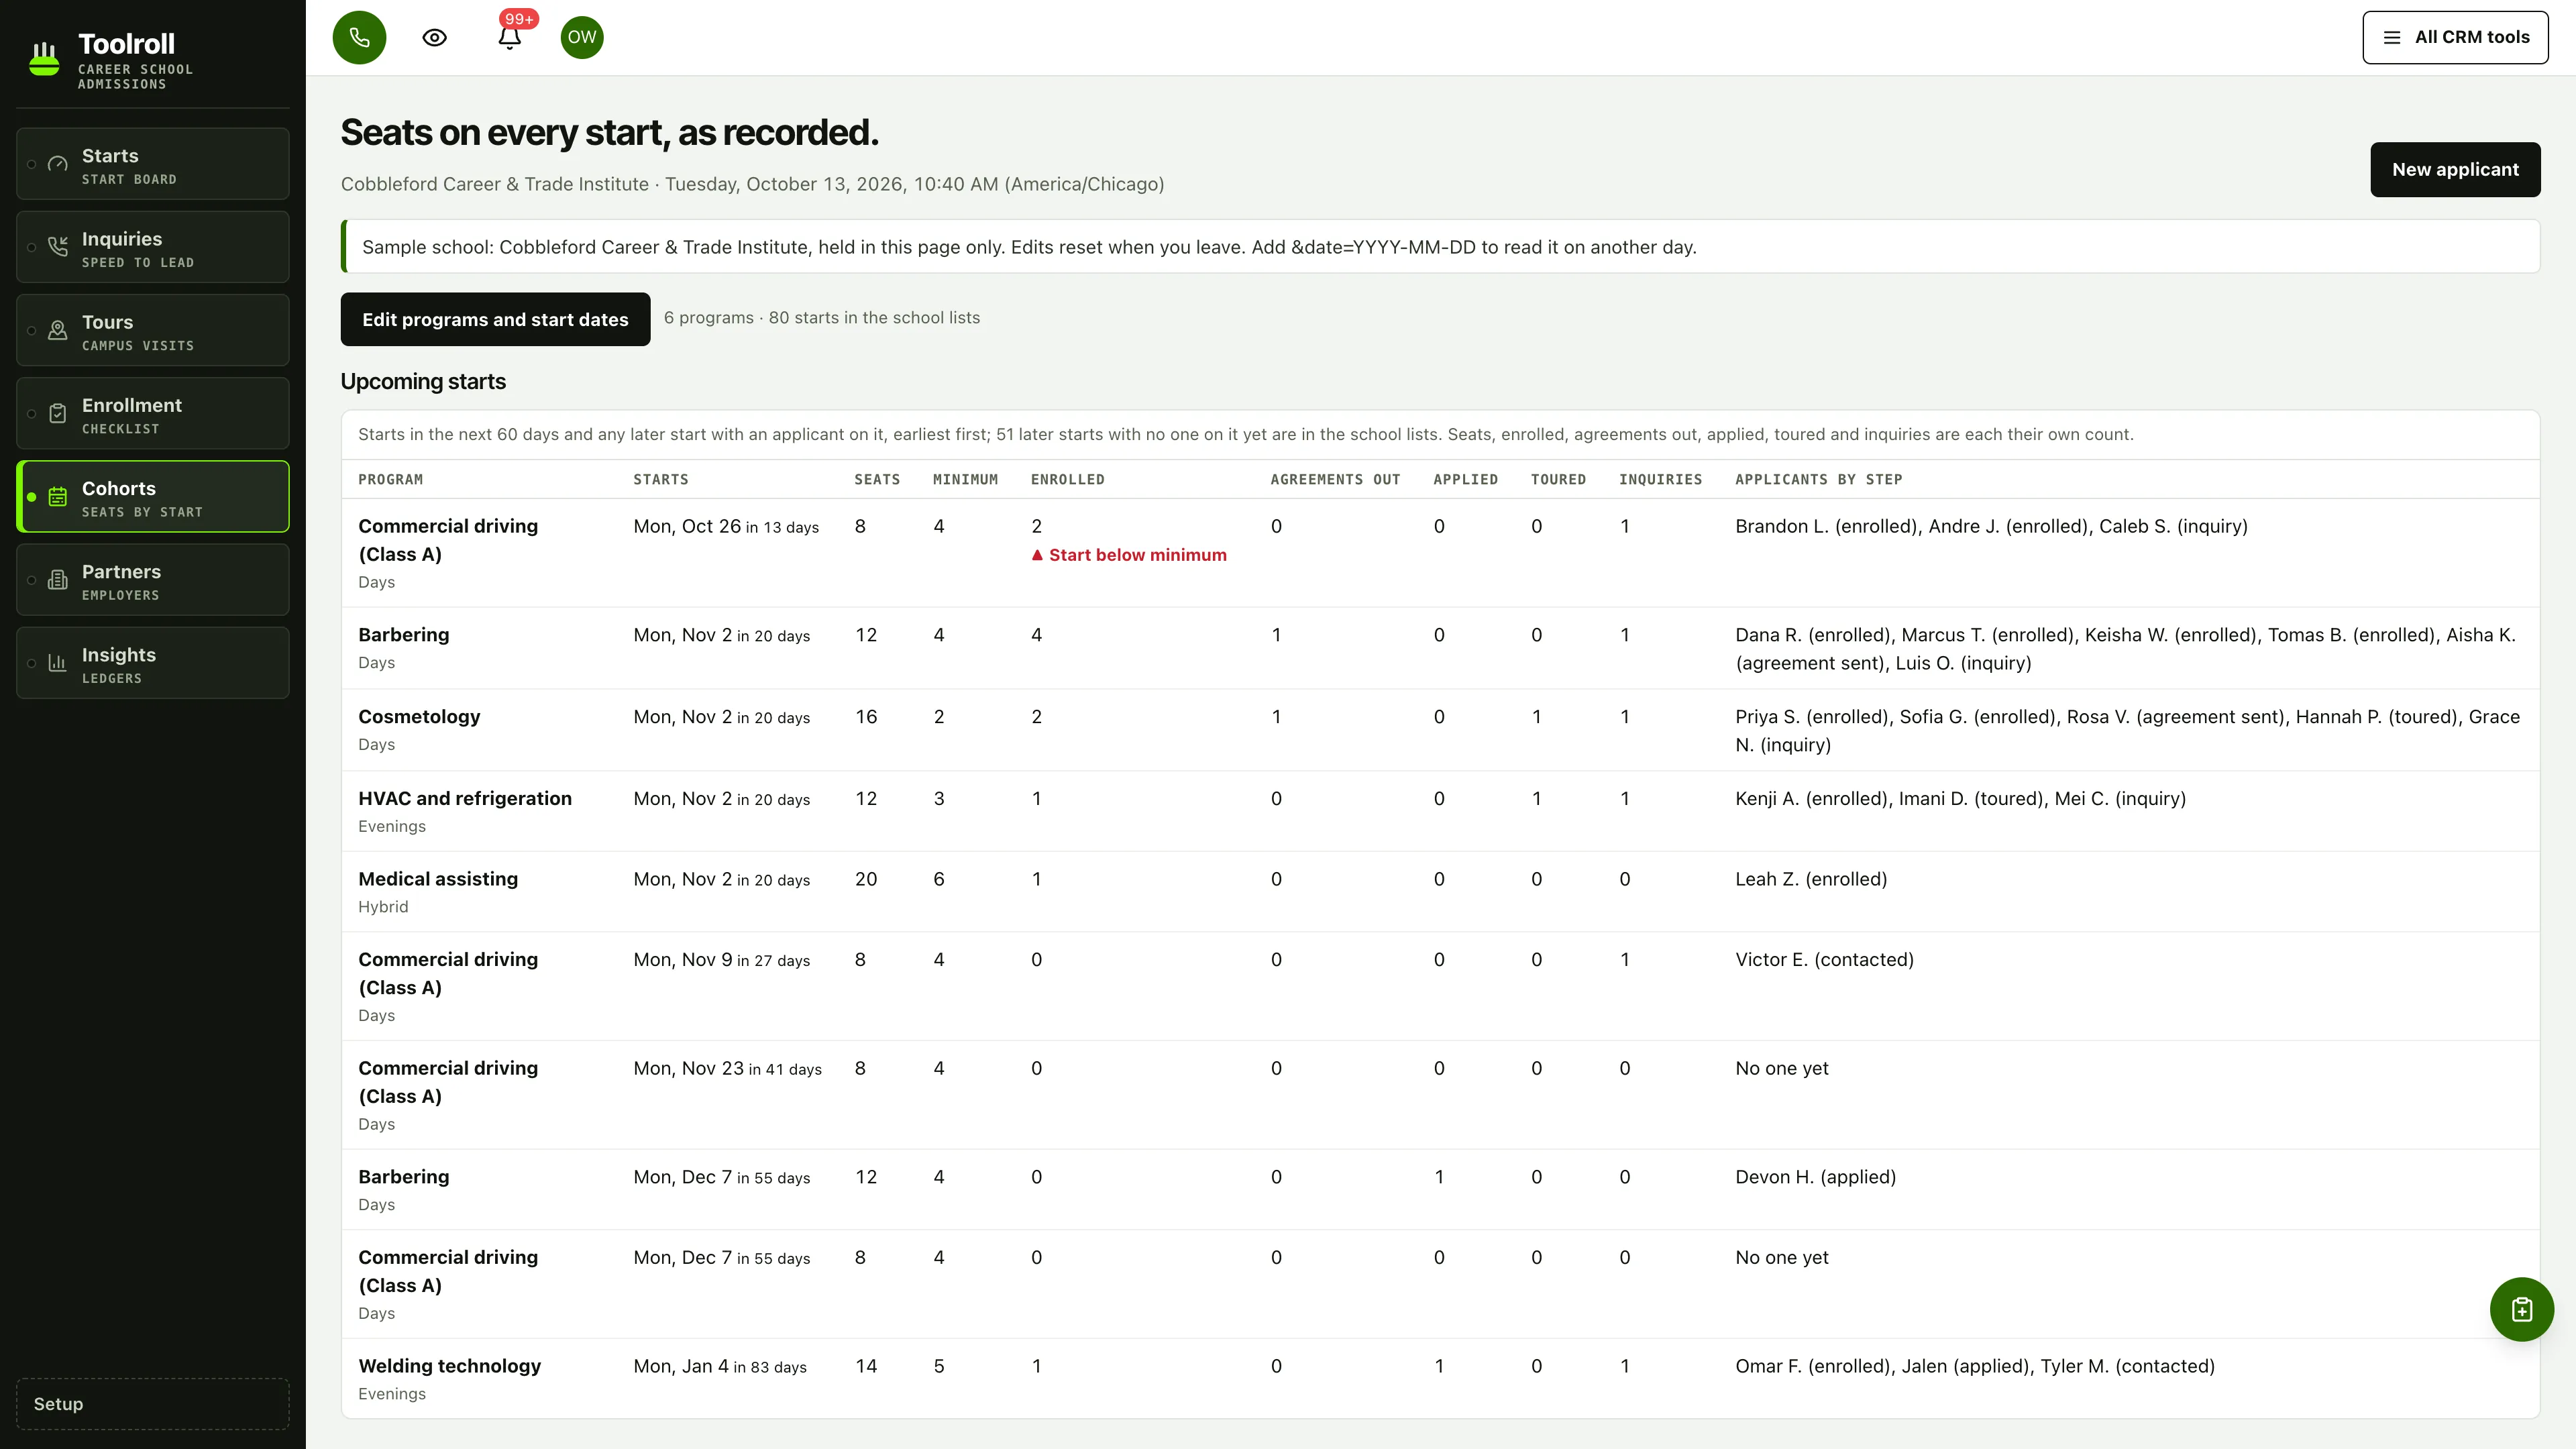Image resolution: width=2576 pixels, height=1449 pixels.
Task: Open the OW user avatar
Action: (582, 38)
